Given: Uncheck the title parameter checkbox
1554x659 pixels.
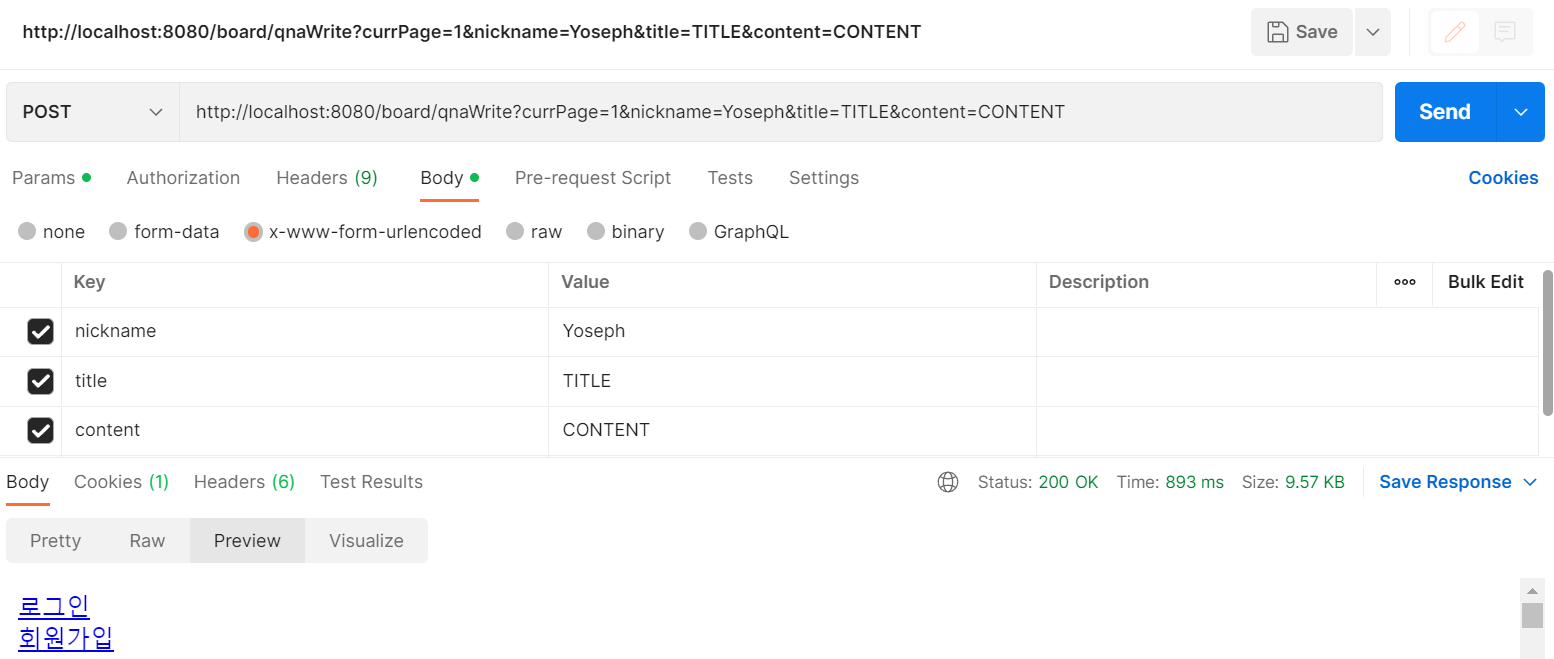Looking at the screenshot, I should [x=40, y=381].
